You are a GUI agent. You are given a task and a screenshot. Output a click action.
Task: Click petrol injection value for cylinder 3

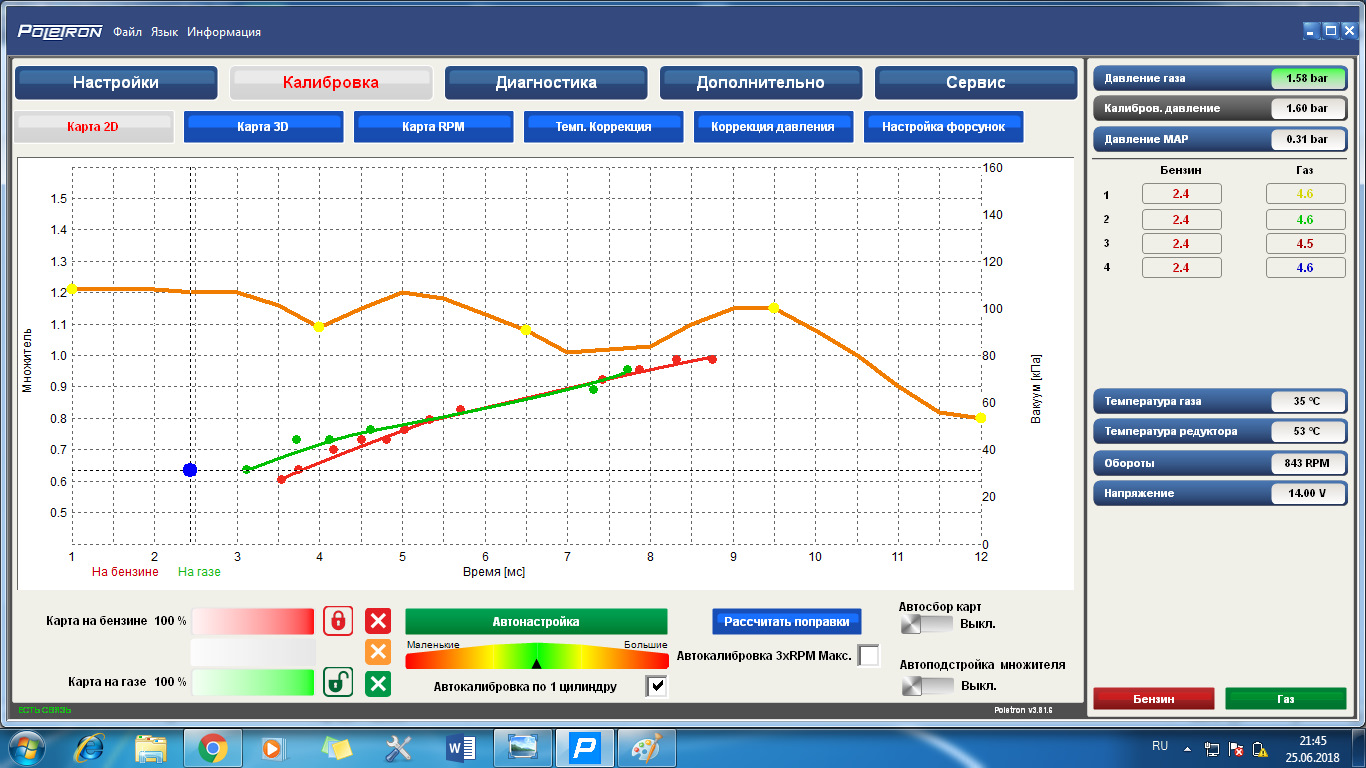point(1181,243)
